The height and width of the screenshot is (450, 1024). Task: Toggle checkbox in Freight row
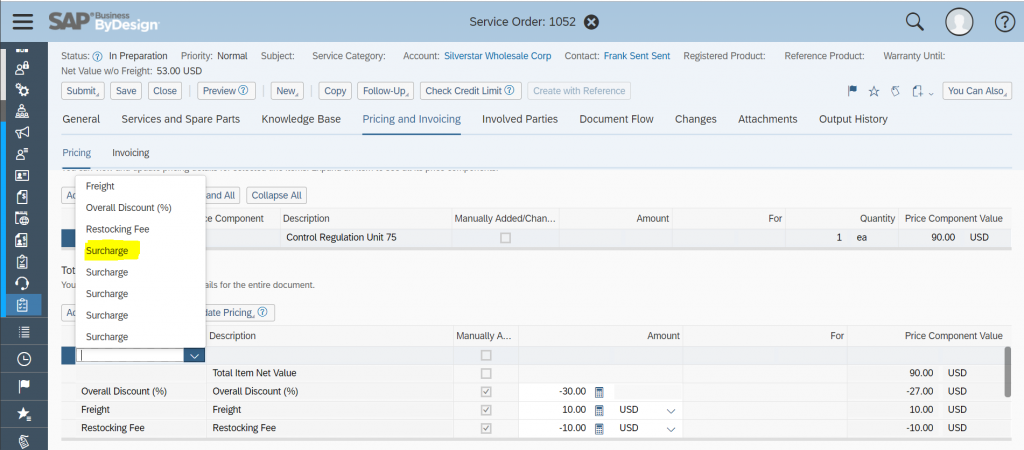pos(486,410)
